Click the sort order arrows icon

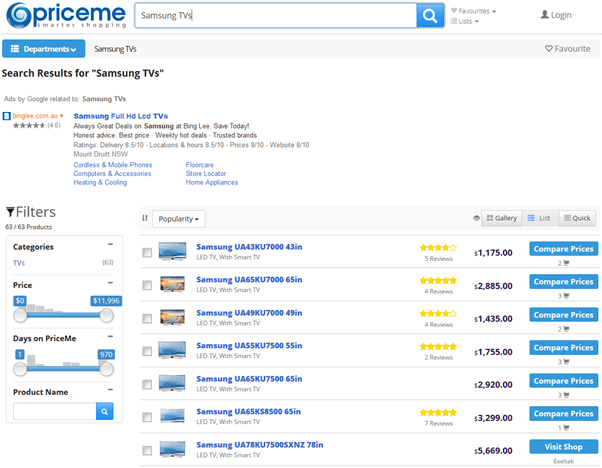[145, 218]
